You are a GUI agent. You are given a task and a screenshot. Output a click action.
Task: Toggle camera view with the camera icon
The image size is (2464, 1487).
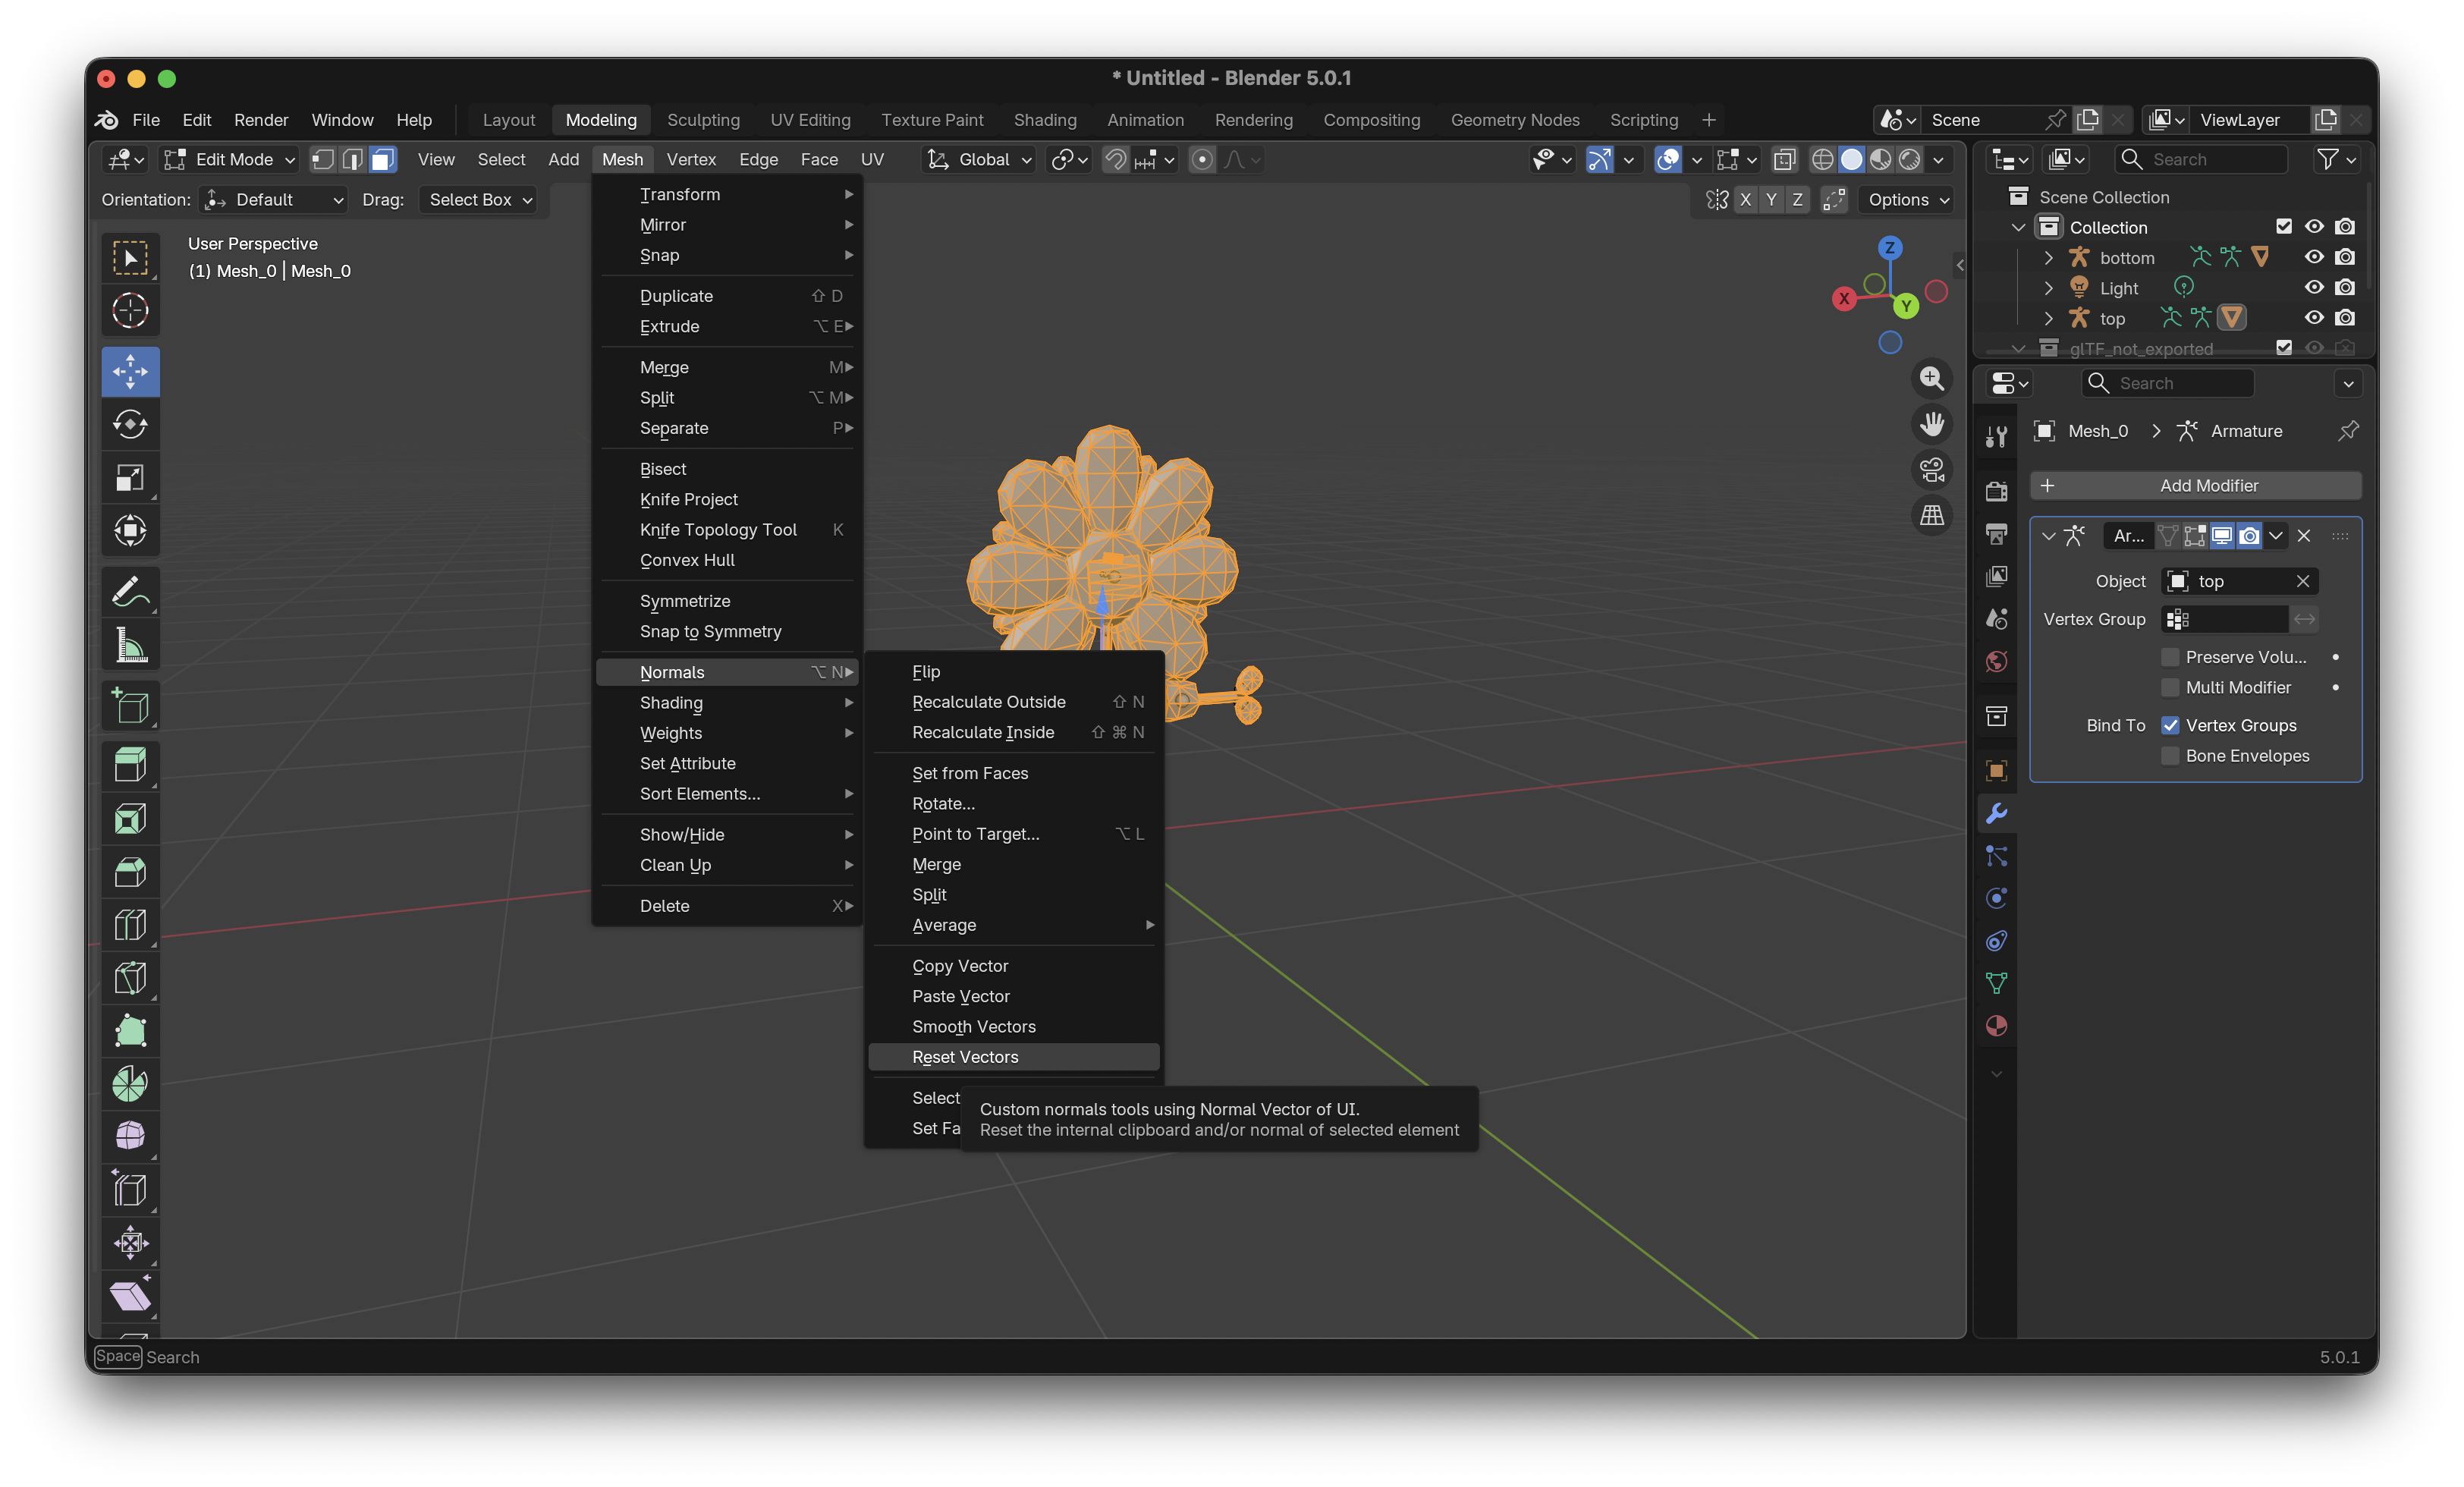tap(1931, 469)
